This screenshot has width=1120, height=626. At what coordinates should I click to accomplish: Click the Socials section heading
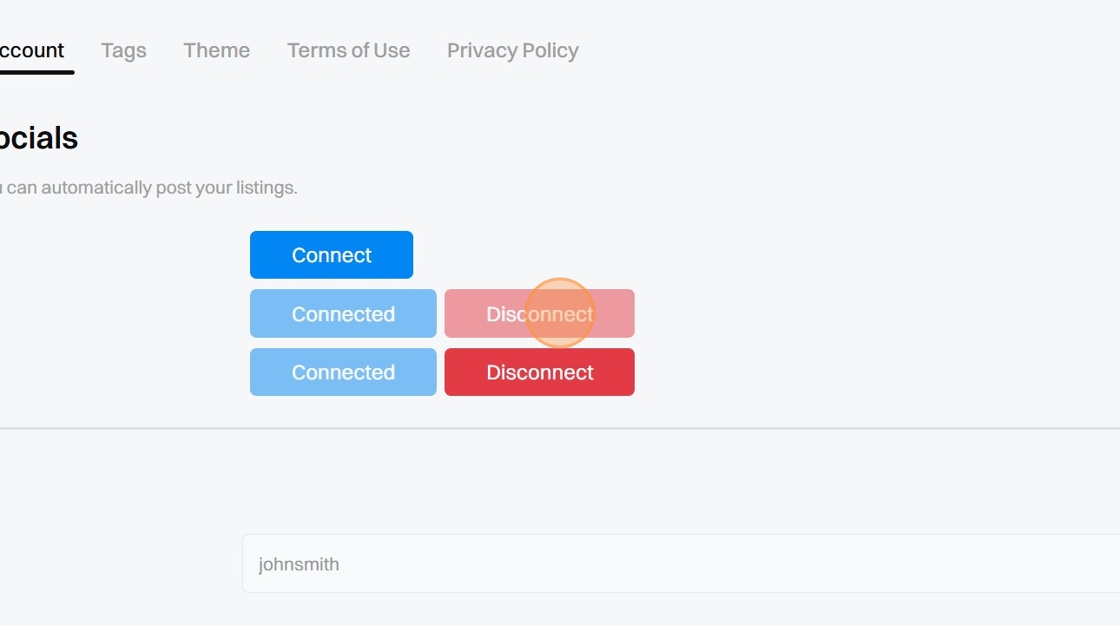pyautogui.click(x=38, y=138)
